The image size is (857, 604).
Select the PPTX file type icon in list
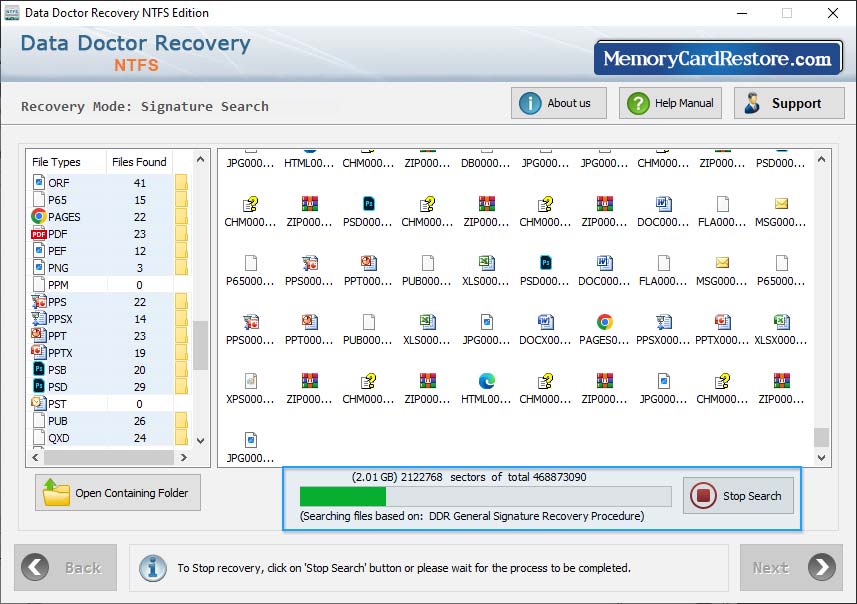pyautogui.click(x=39, y=352)
